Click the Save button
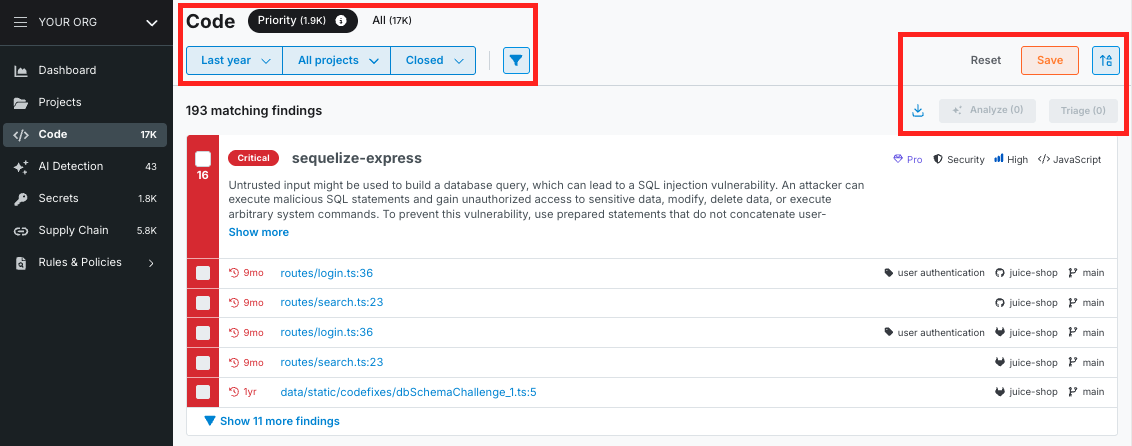Image resolution: width=1132 pixels, height=446 pixels. (1050, 60)
